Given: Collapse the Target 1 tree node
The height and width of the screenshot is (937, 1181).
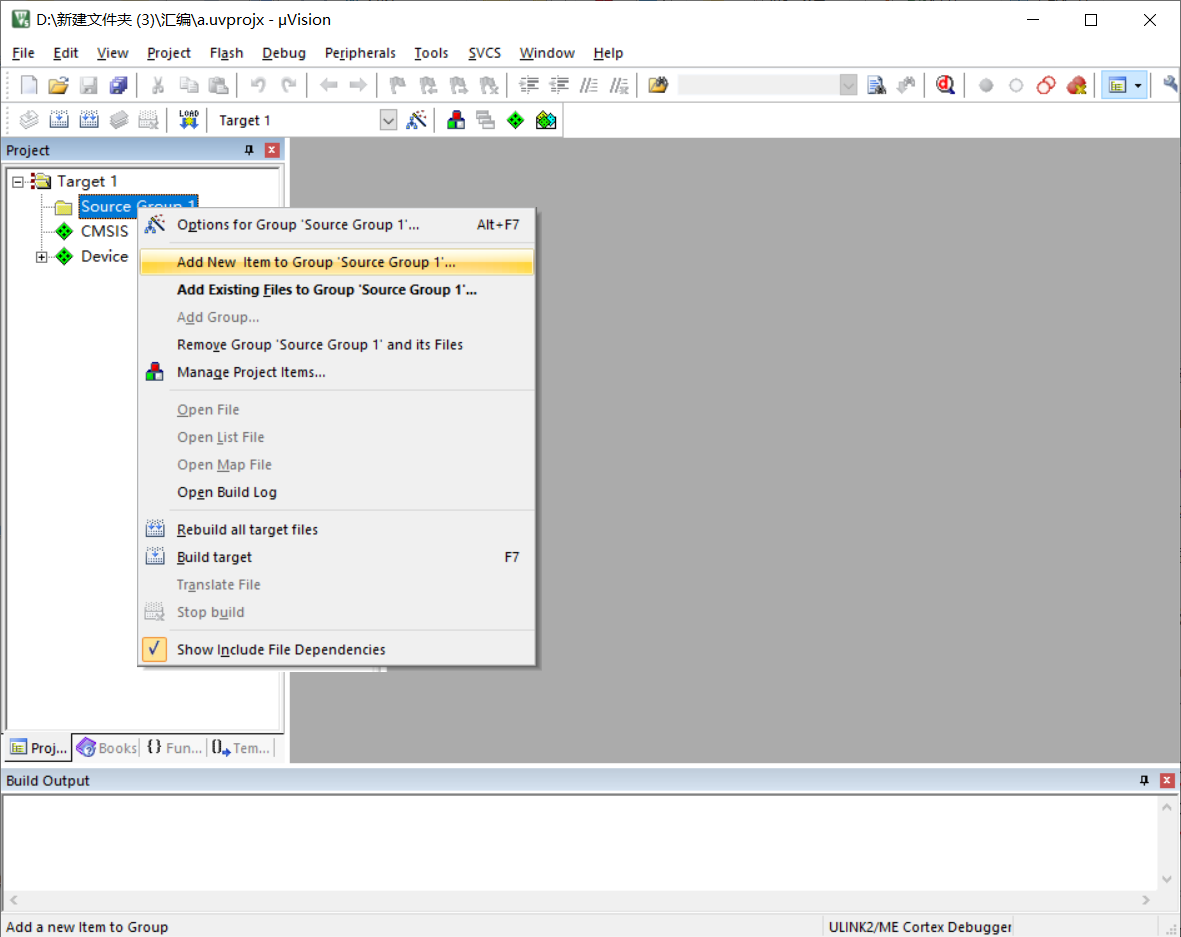Looking at the screenshot, I should (18, 182).
